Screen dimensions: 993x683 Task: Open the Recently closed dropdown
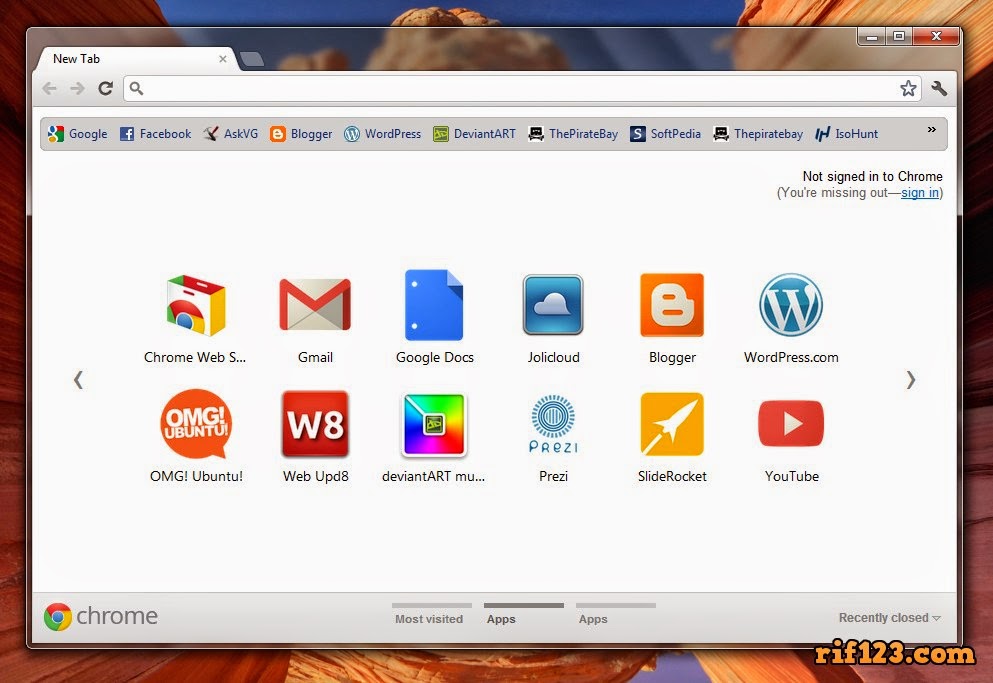coord(889,618)
